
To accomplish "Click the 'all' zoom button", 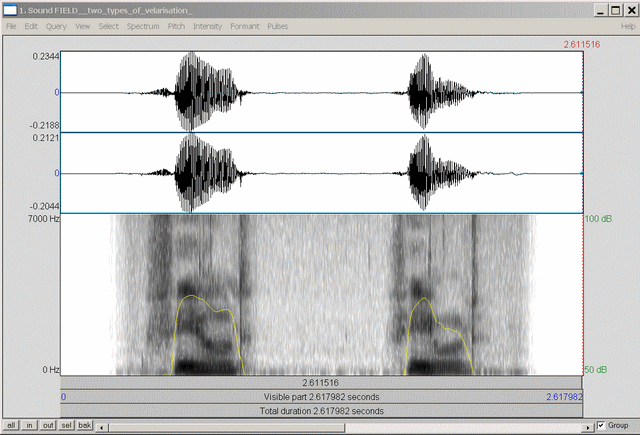I will [x=12, y=426].
